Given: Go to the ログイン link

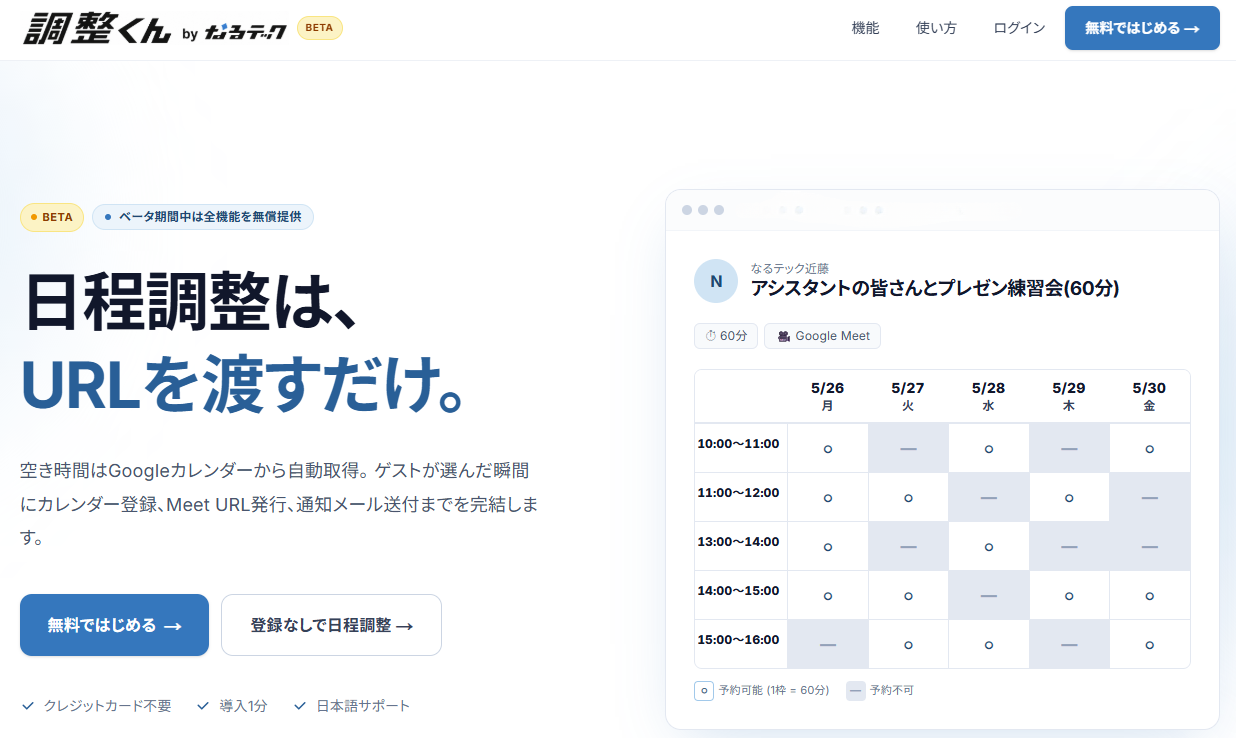Looking at the screenshot, I should tap(1019, 28).
